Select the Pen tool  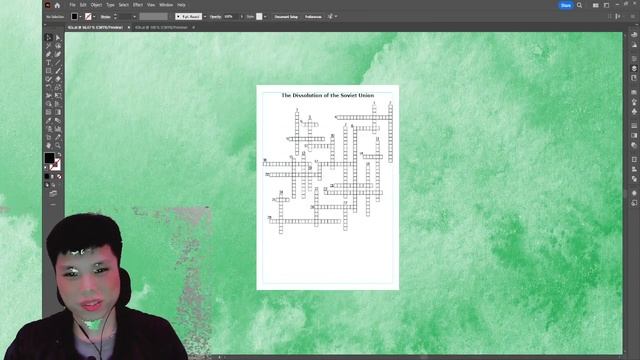pos(49,54)
